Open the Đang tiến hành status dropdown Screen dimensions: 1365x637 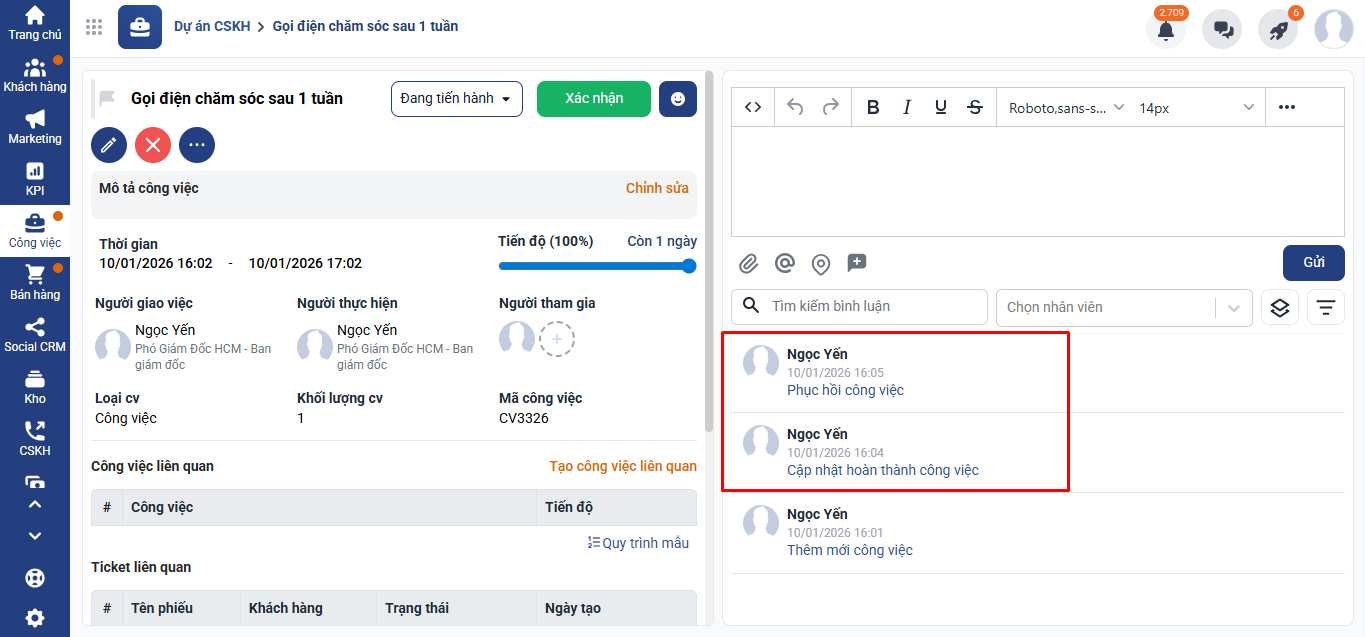456,99
